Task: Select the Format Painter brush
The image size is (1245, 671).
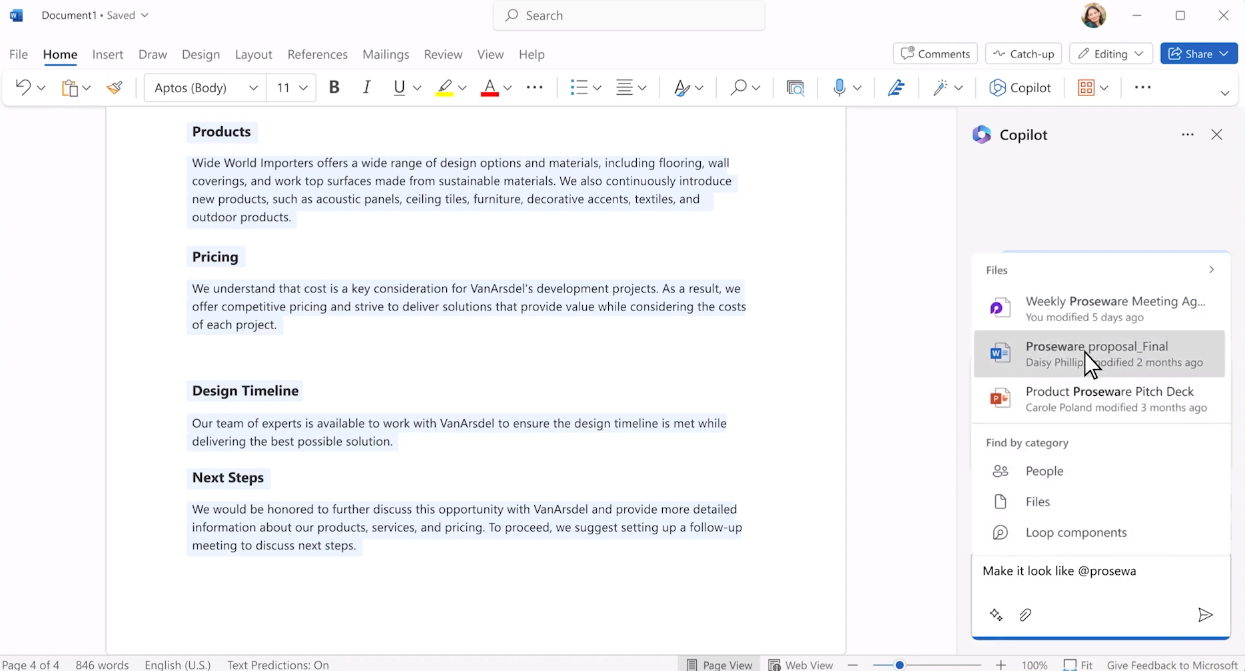Action: tap(115, 88)
